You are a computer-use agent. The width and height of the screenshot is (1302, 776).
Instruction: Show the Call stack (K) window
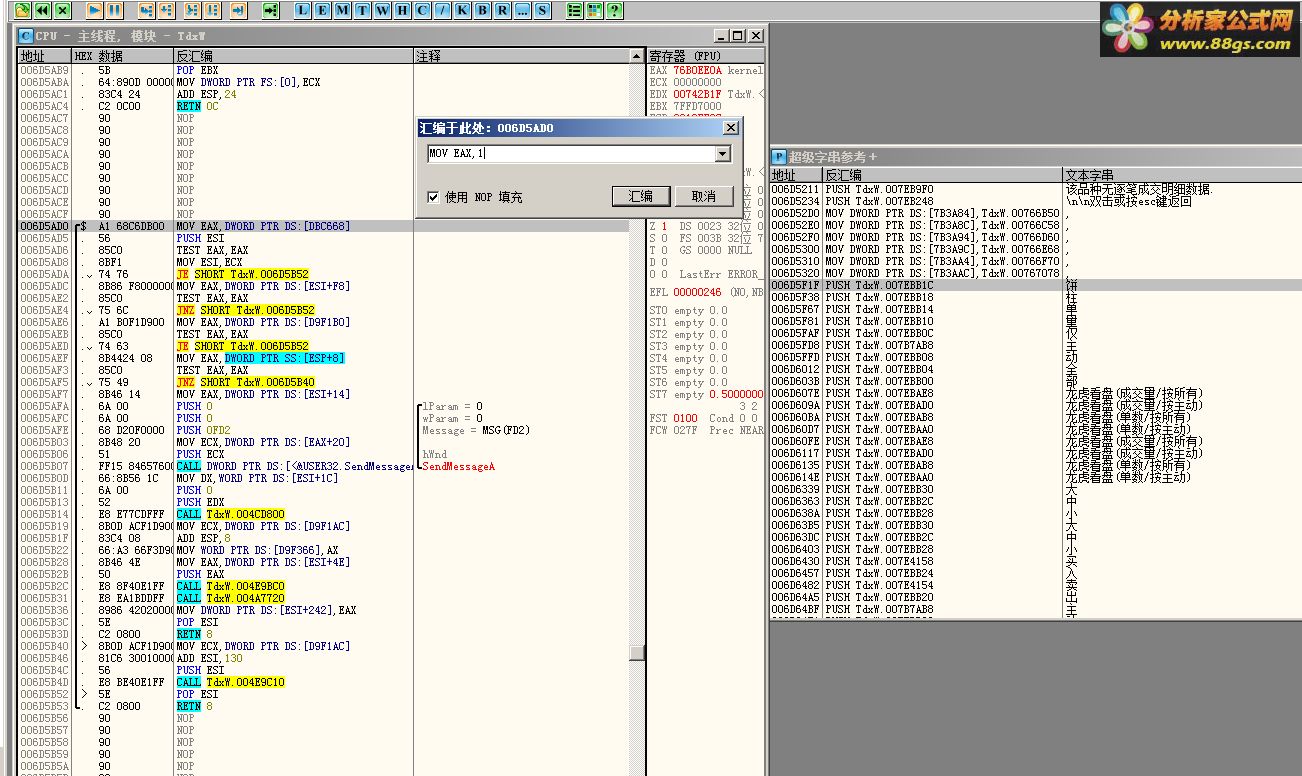(x=461, y=10)
